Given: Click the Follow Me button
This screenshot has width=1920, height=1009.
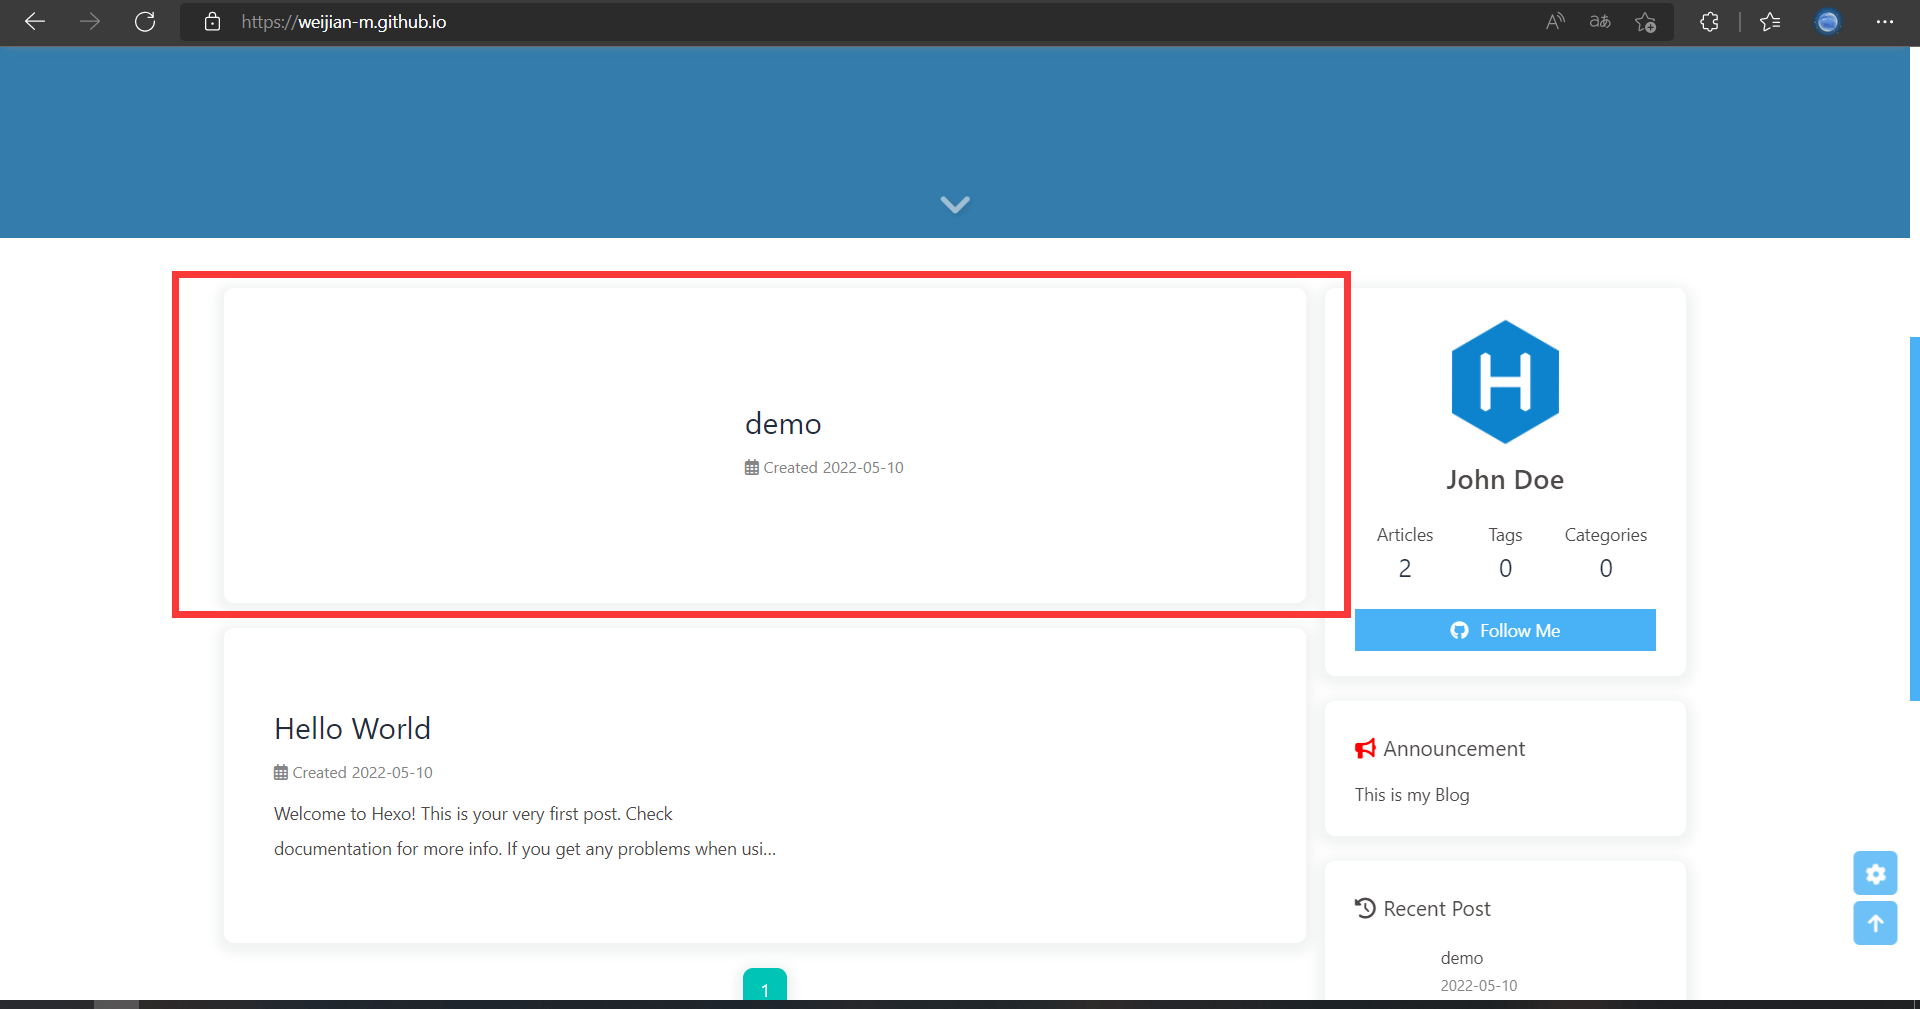Looking at the screenshot, I should (1504, 630).
